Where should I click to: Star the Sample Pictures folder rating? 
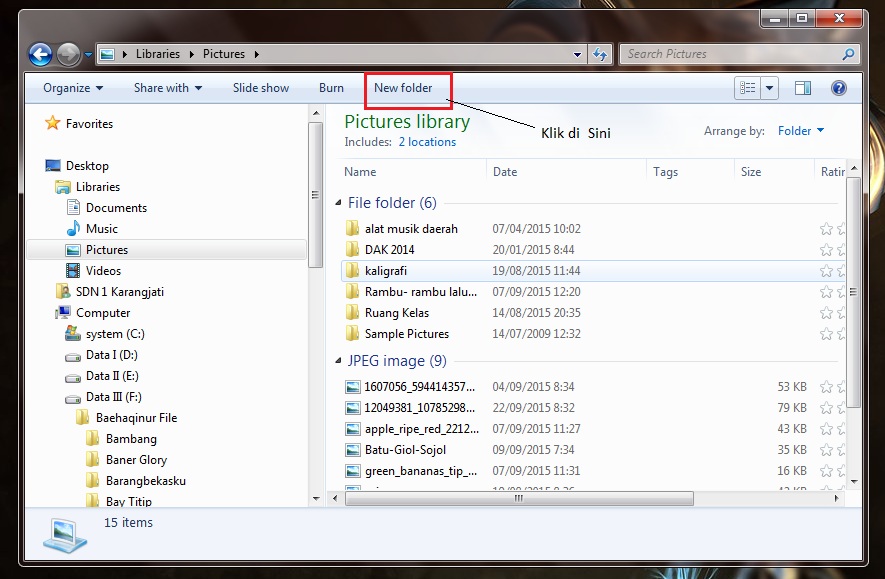(x=827, y=334)
